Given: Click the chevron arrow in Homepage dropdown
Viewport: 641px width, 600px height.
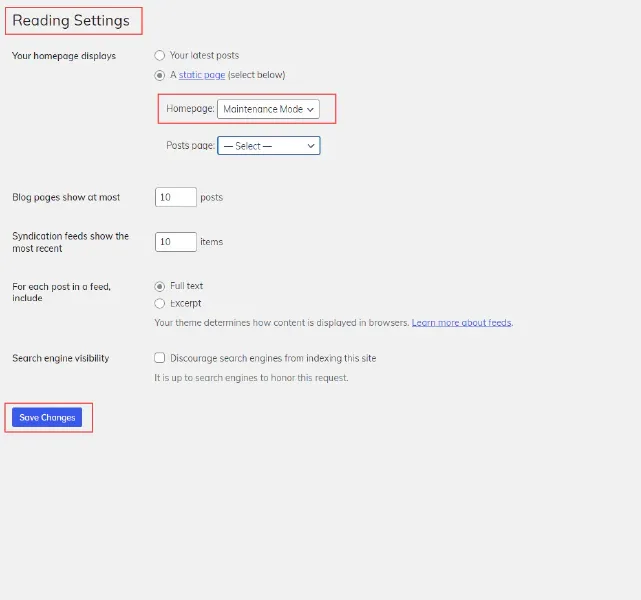Looking at the screenshot, I should (310, 110).
